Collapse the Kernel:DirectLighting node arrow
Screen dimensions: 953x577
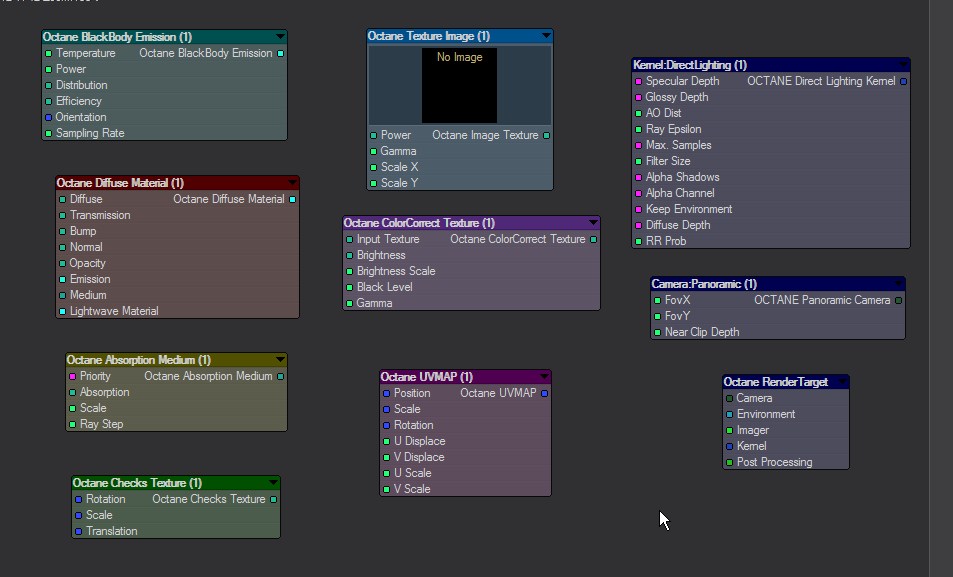pyautogui.click(x=903, y=64)
